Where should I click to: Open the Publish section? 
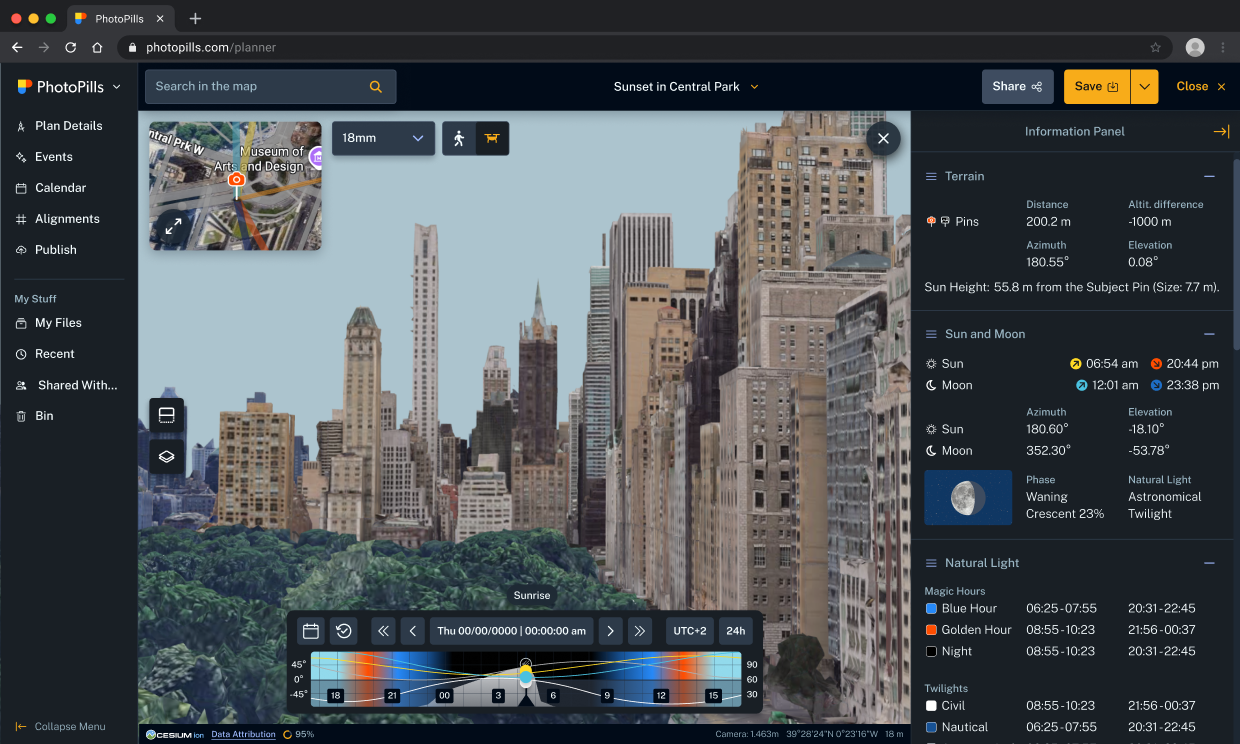(46, 250)
